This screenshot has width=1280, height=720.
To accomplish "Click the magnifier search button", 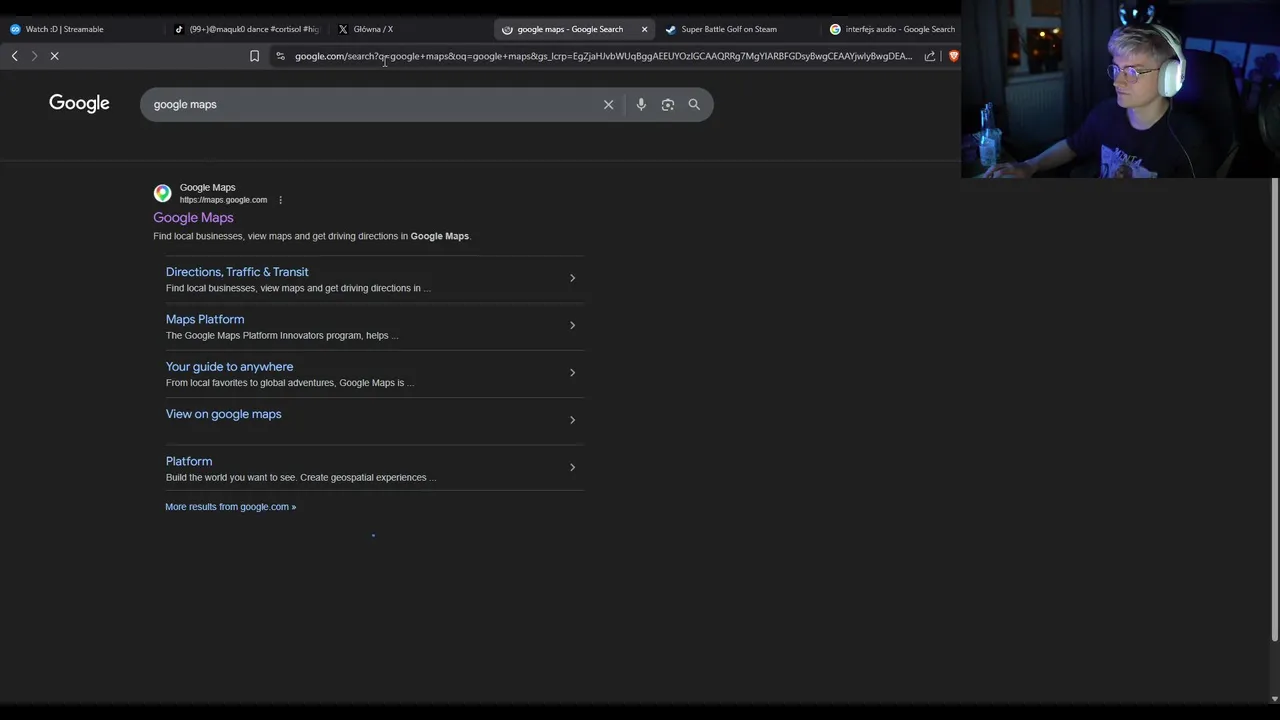I will (x=694, y=104).
